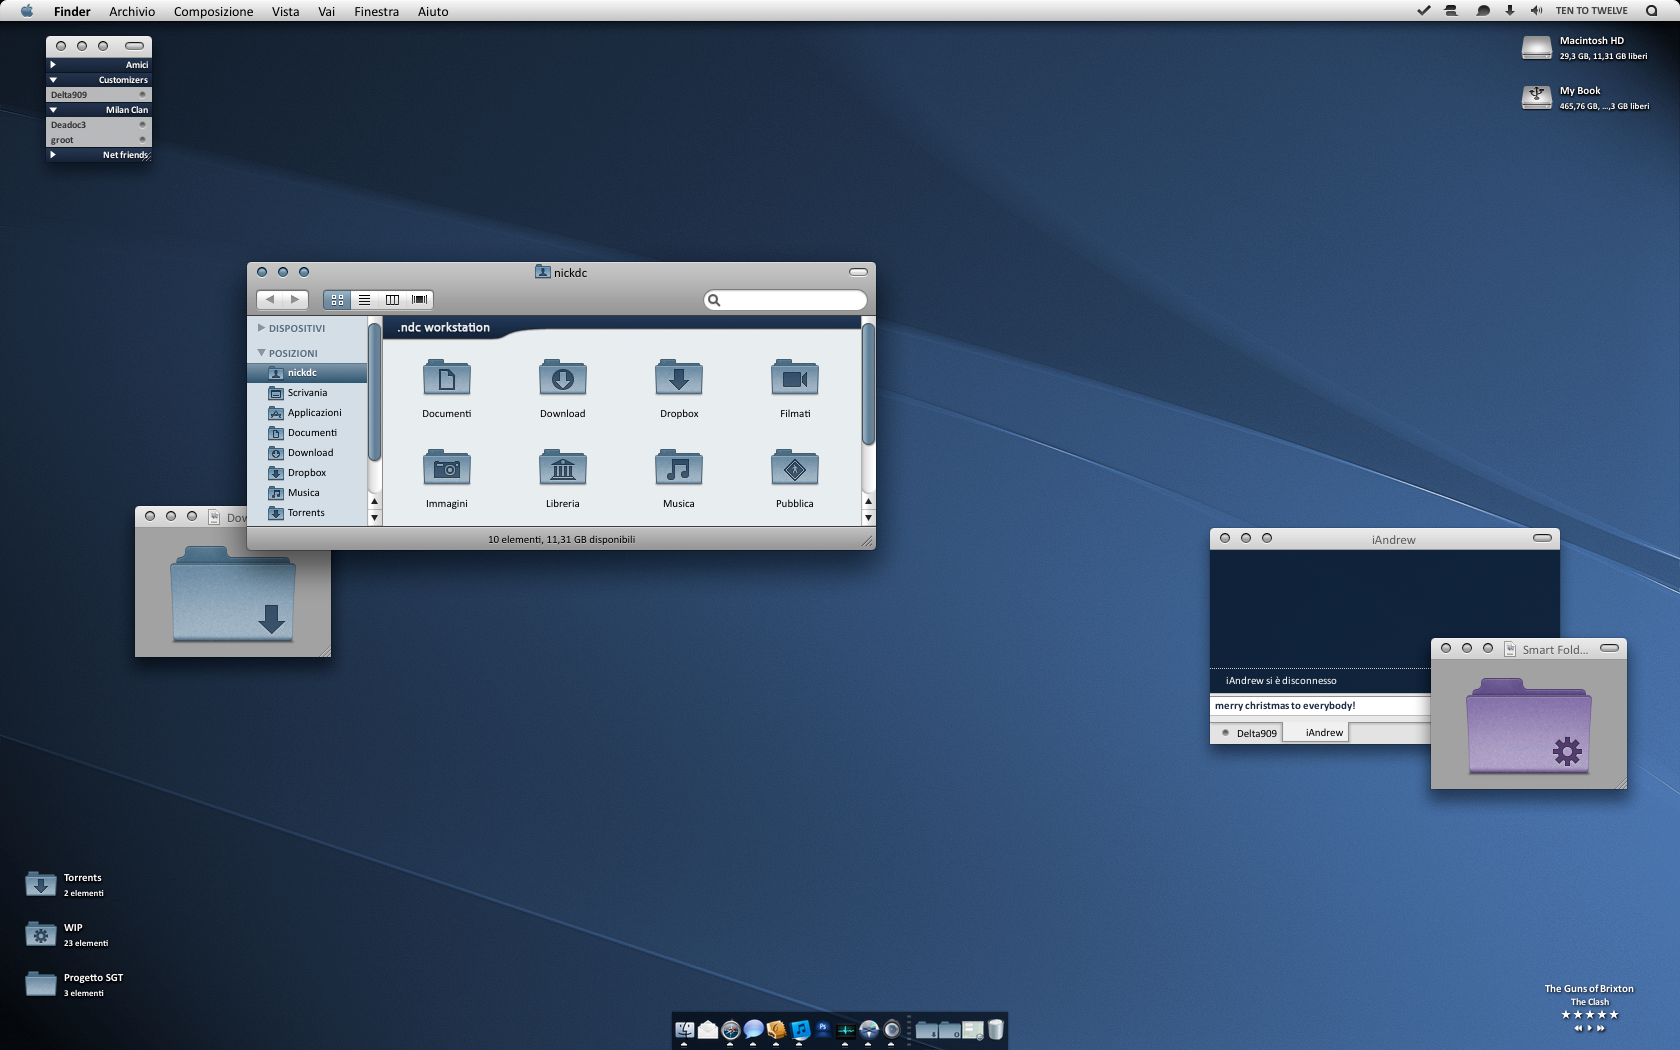Toggle the toolbar pill in iAndrew window
The image size is (1680, 1050).
point(1542,538)
